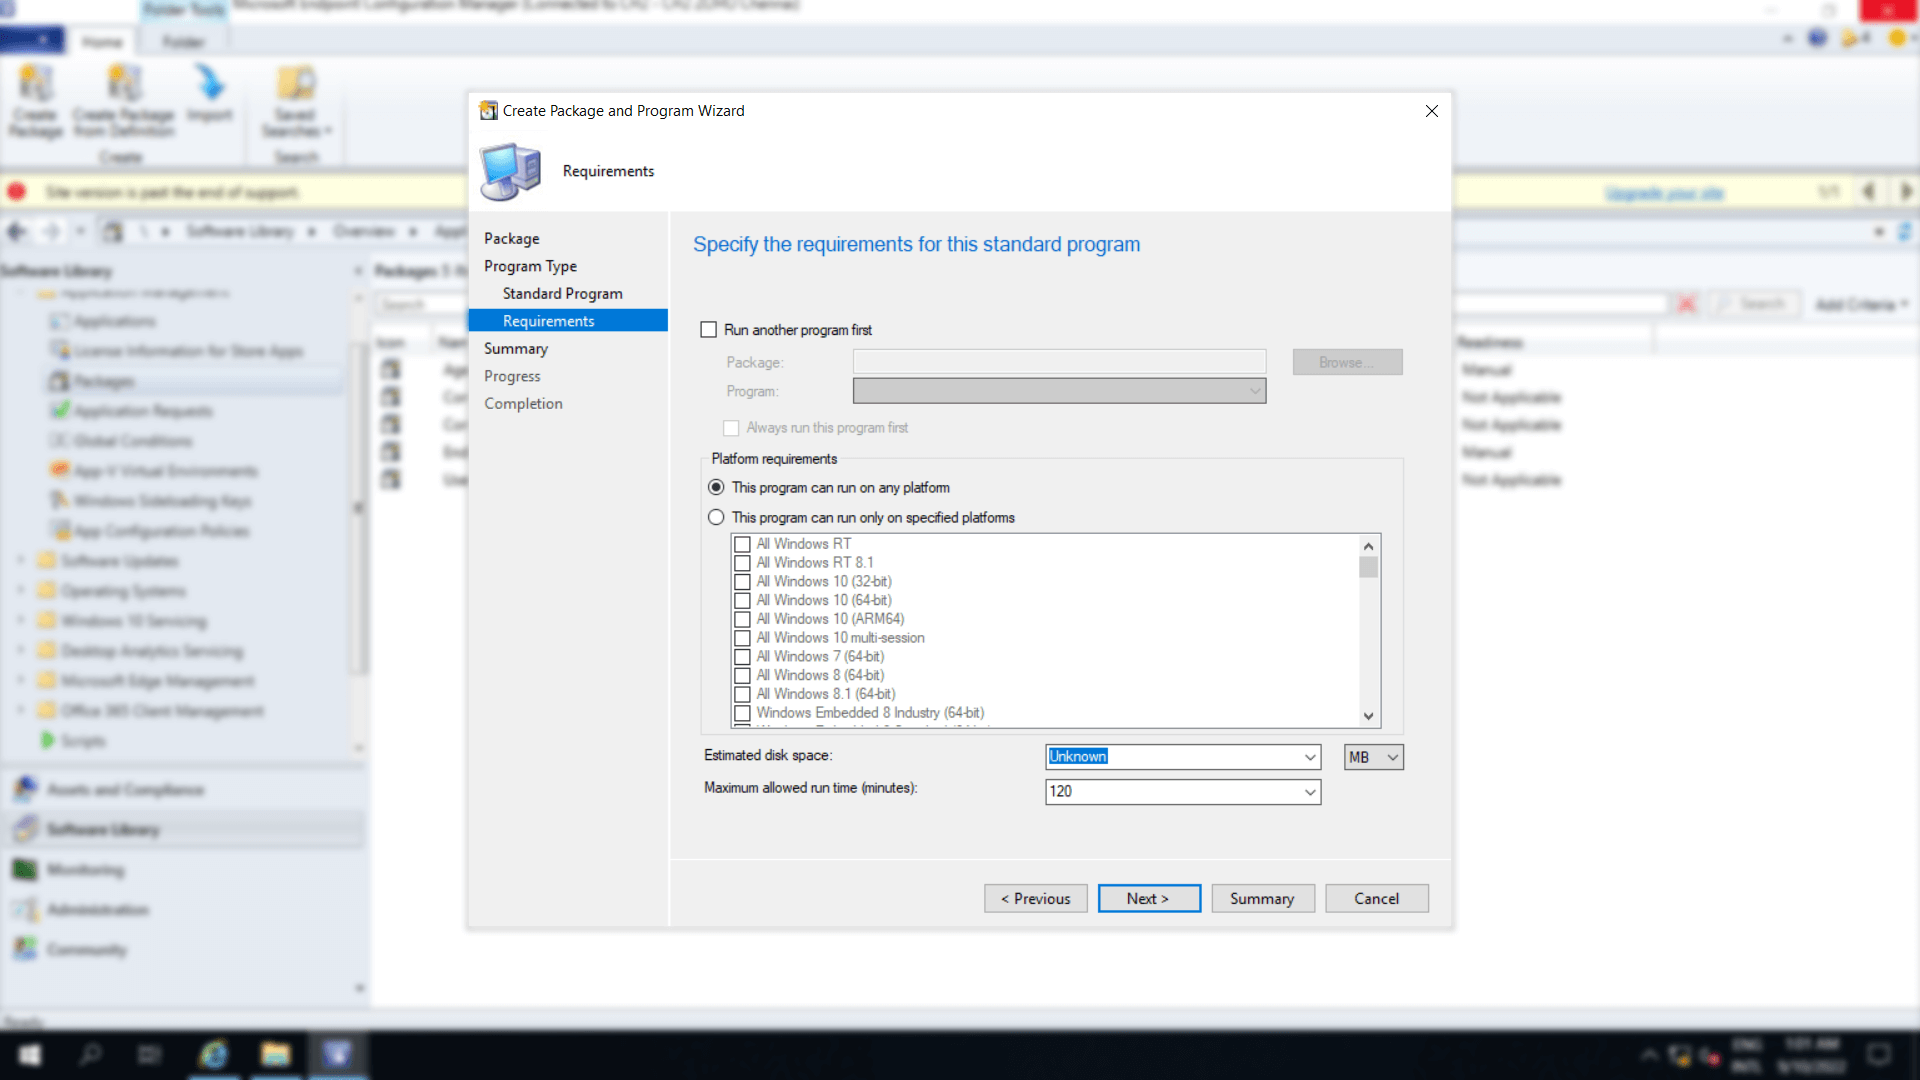Click Cancel to close the wizard

[1376, 898]
